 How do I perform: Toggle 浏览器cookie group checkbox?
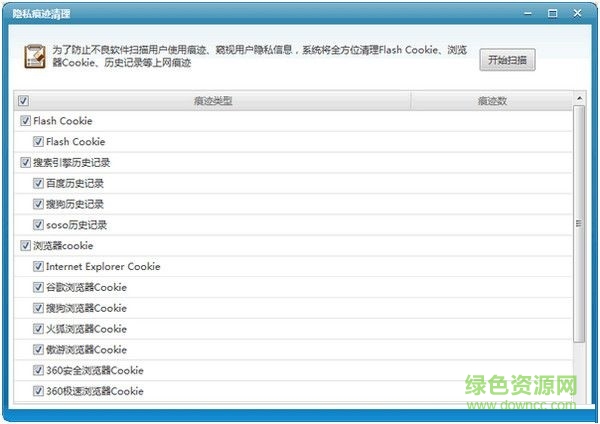tap(25, 246)
